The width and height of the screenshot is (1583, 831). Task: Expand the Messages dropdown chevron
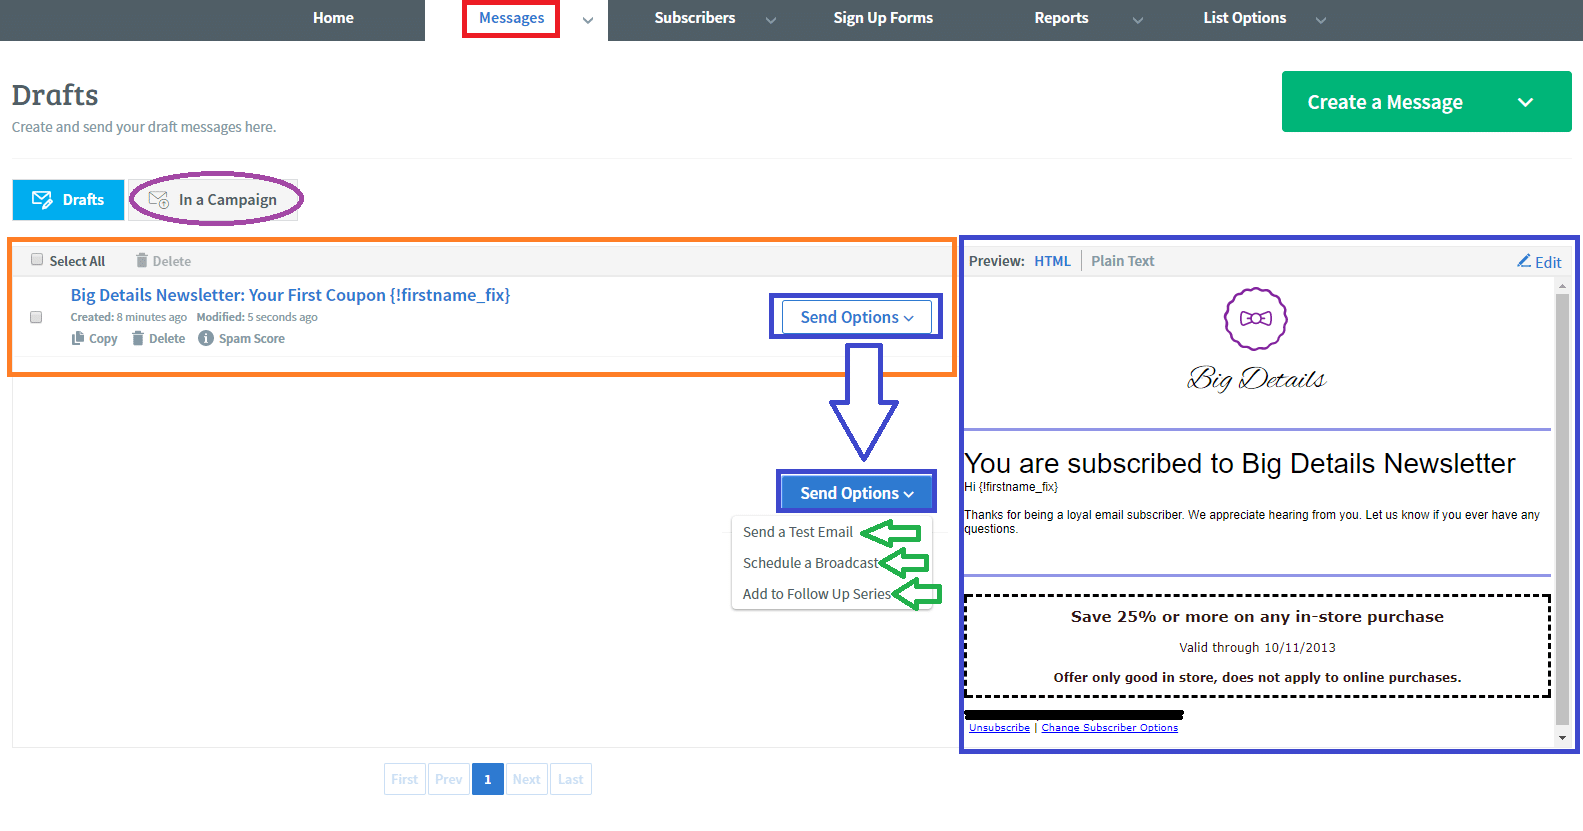click(x=588, y=20)
